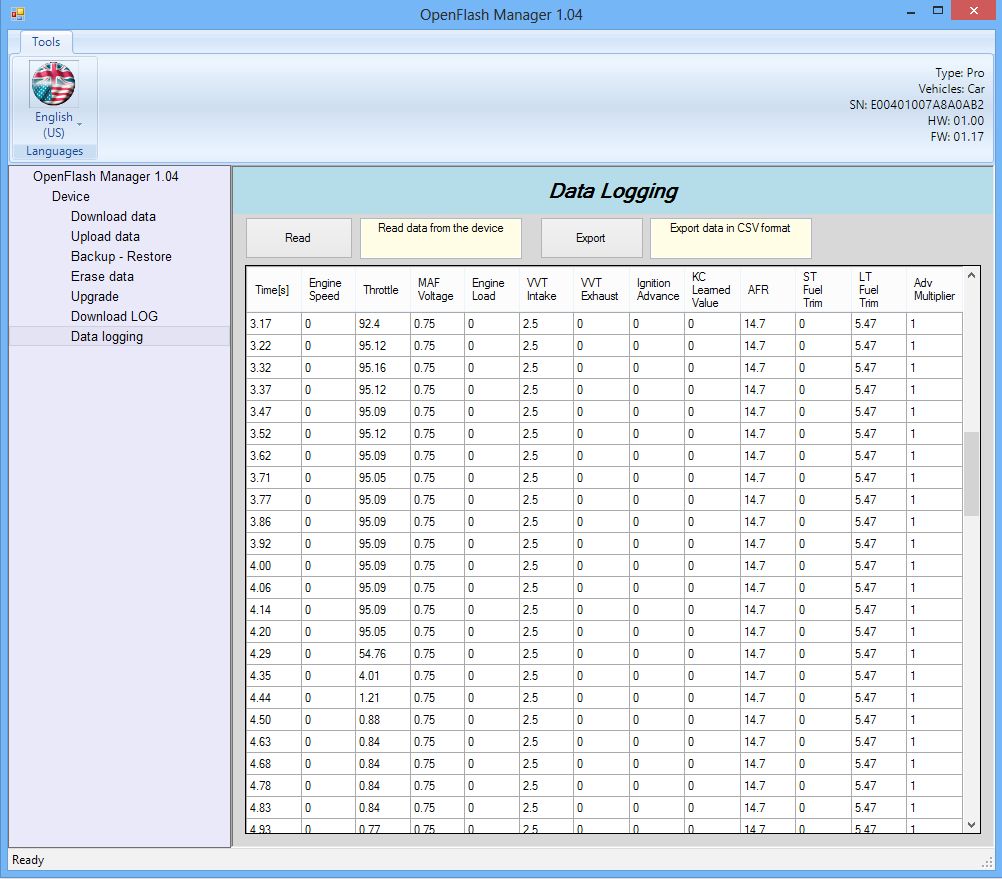Choose Erase data from the sidebar
Viewport: 1002px width, 879px height.
[x=102, y=276]
